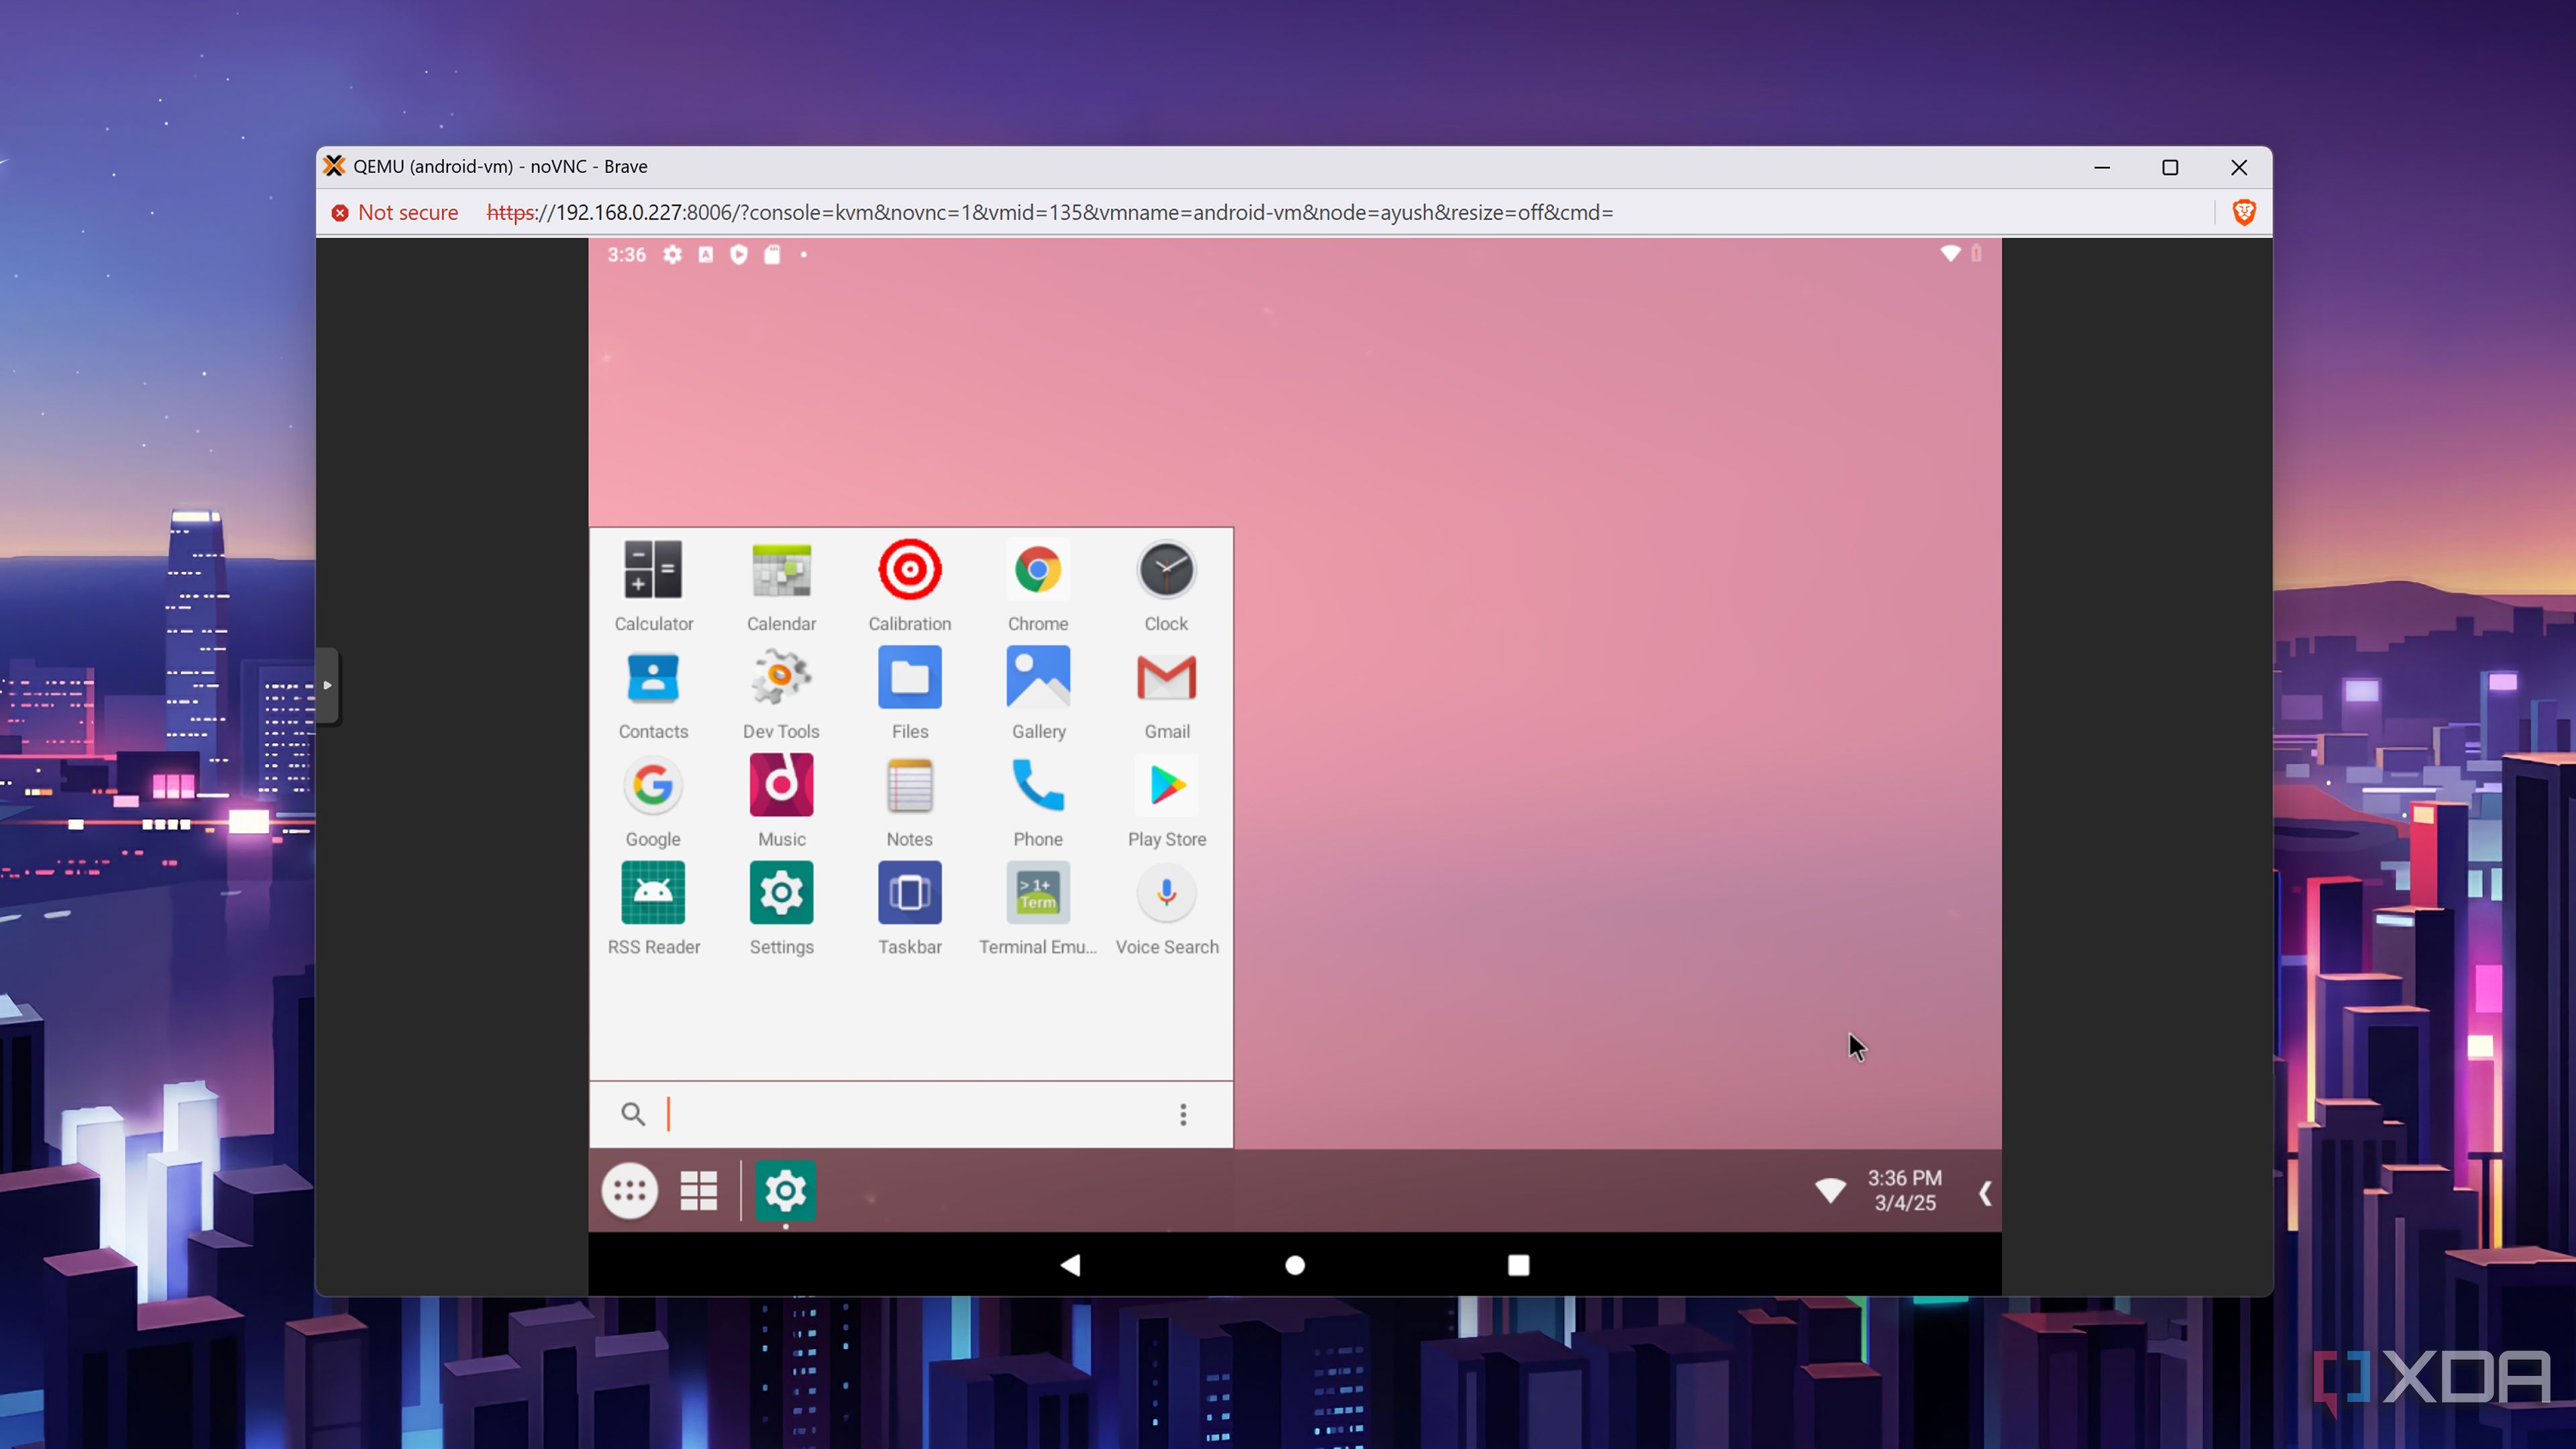Screen dimensions: 2576x1449
Task: Tap the Android Home button
Action: coord(1294,1265)
